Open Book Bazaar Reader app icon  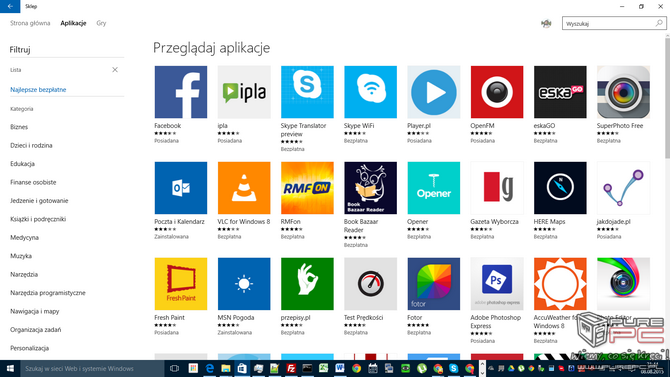click(370, 188)
